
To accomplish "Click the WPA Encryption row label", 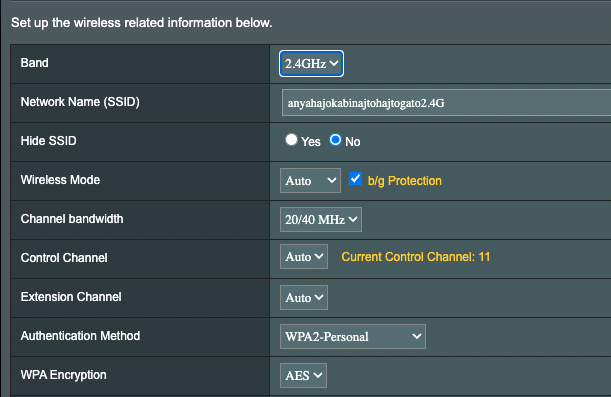I will point(64,375).
